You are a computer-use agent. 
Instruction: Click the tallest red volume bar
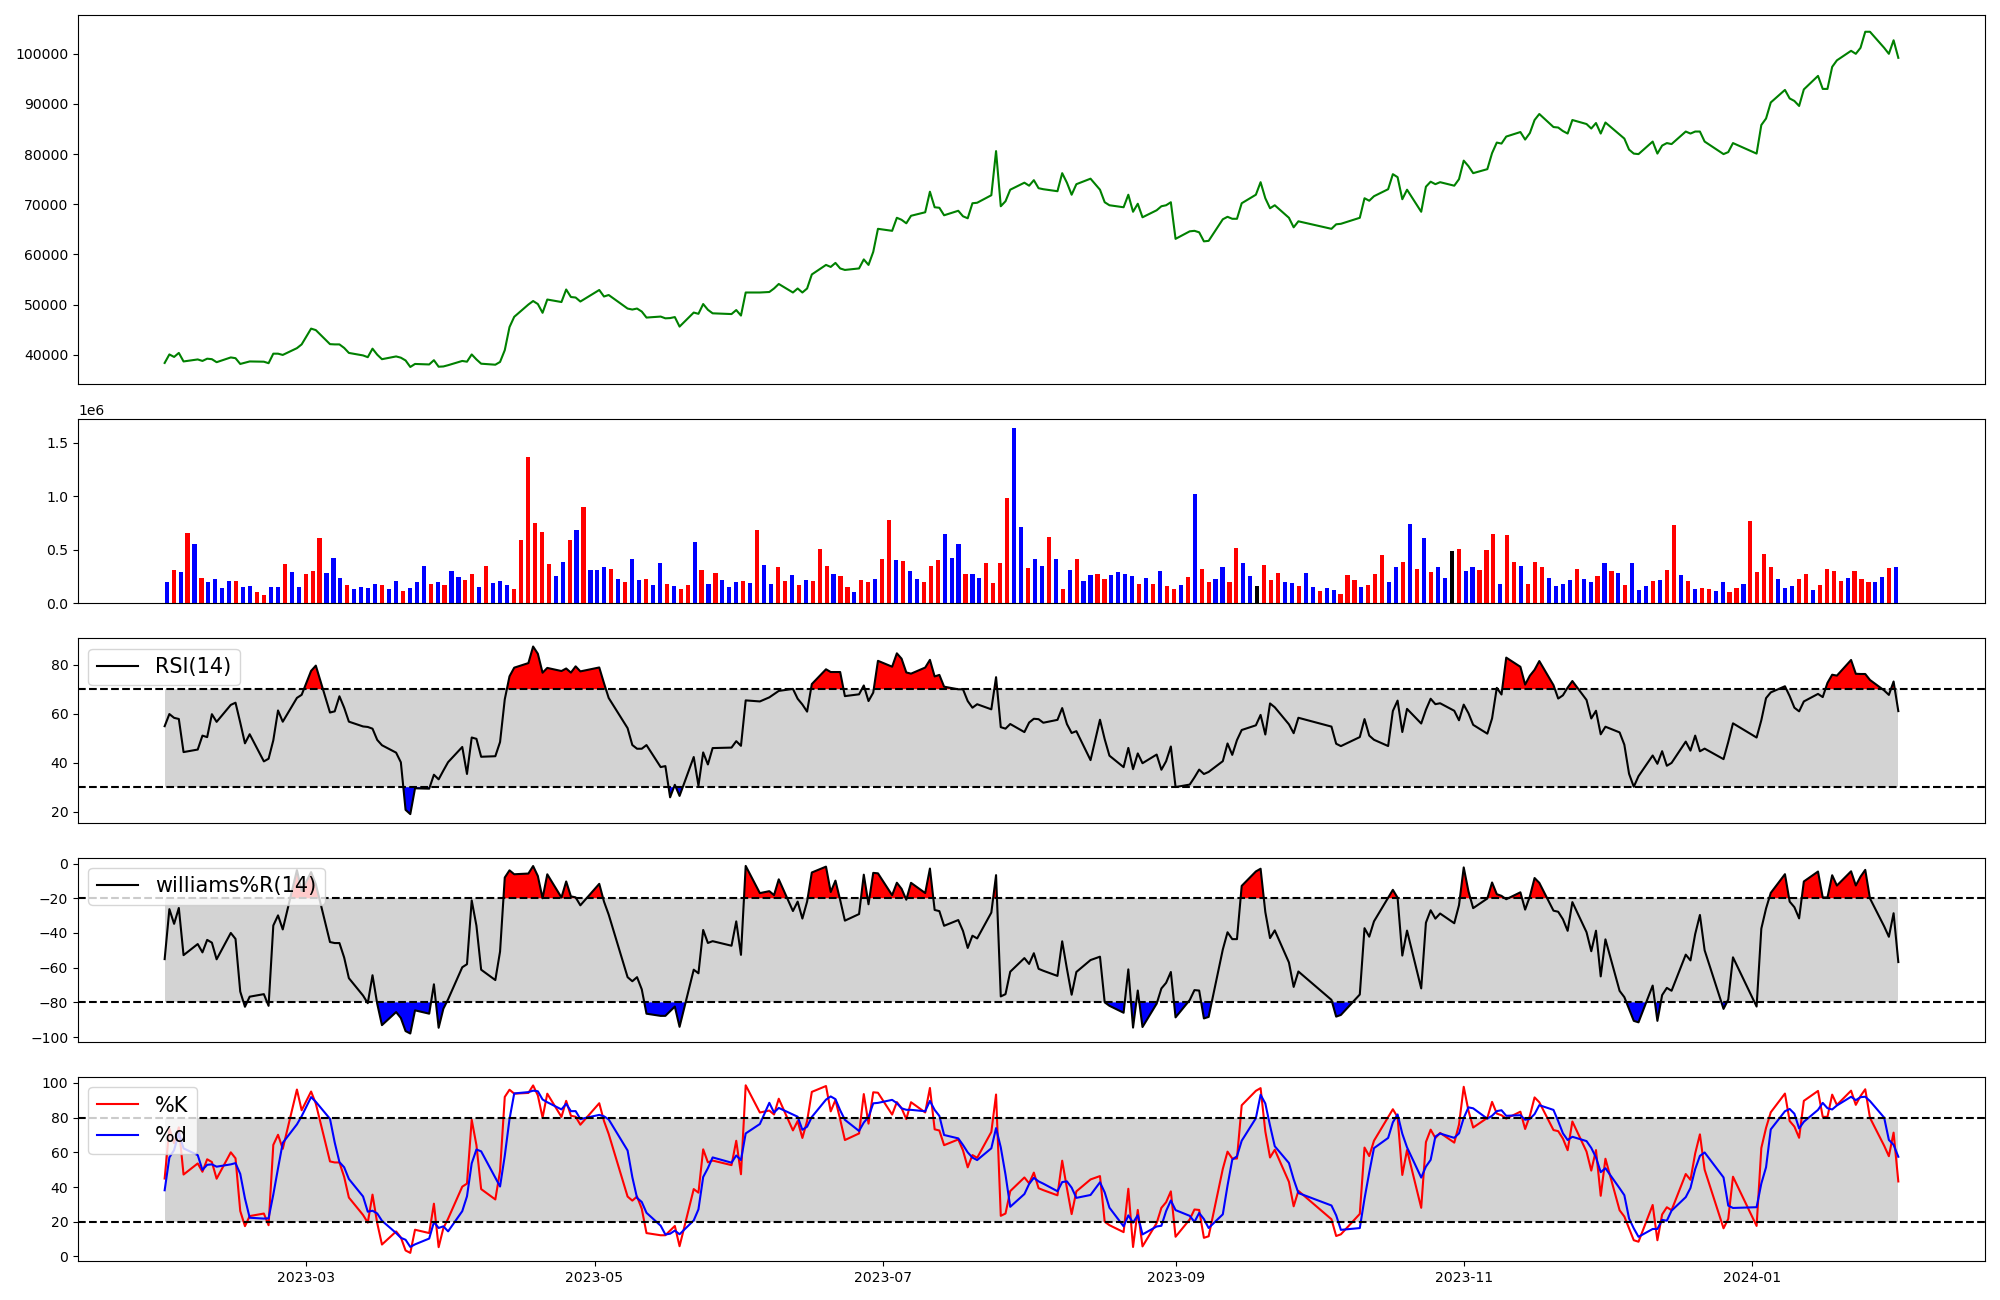528,530
